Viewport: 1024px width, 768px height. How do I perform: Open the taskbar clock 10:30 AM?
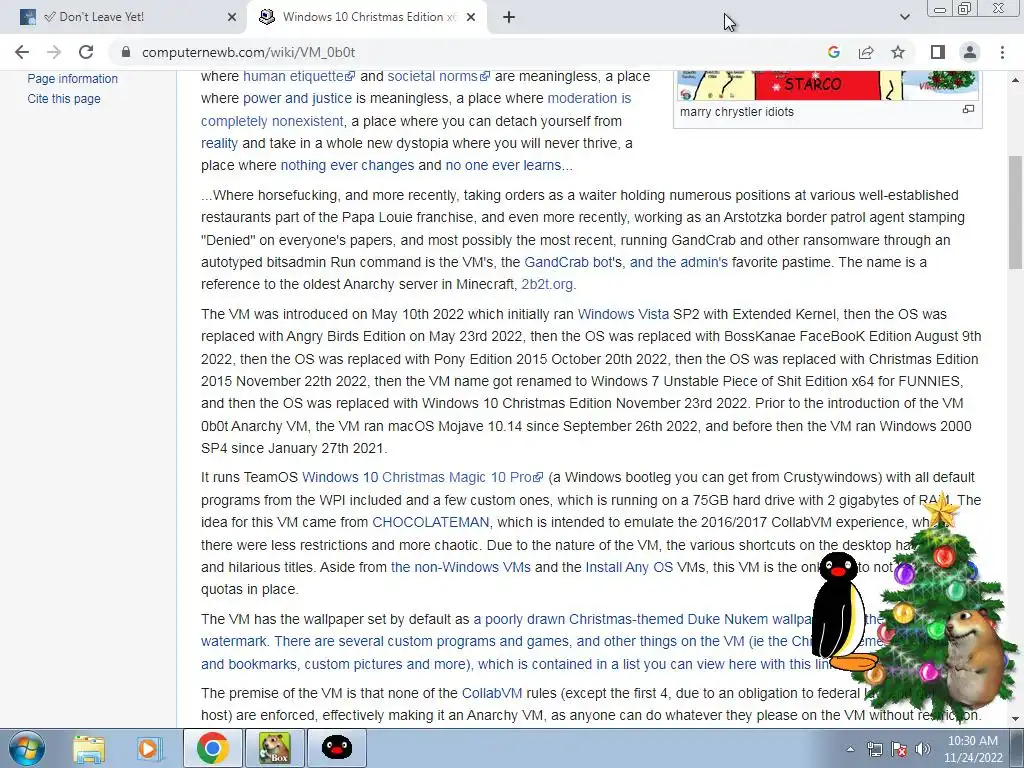click(972, 749)
